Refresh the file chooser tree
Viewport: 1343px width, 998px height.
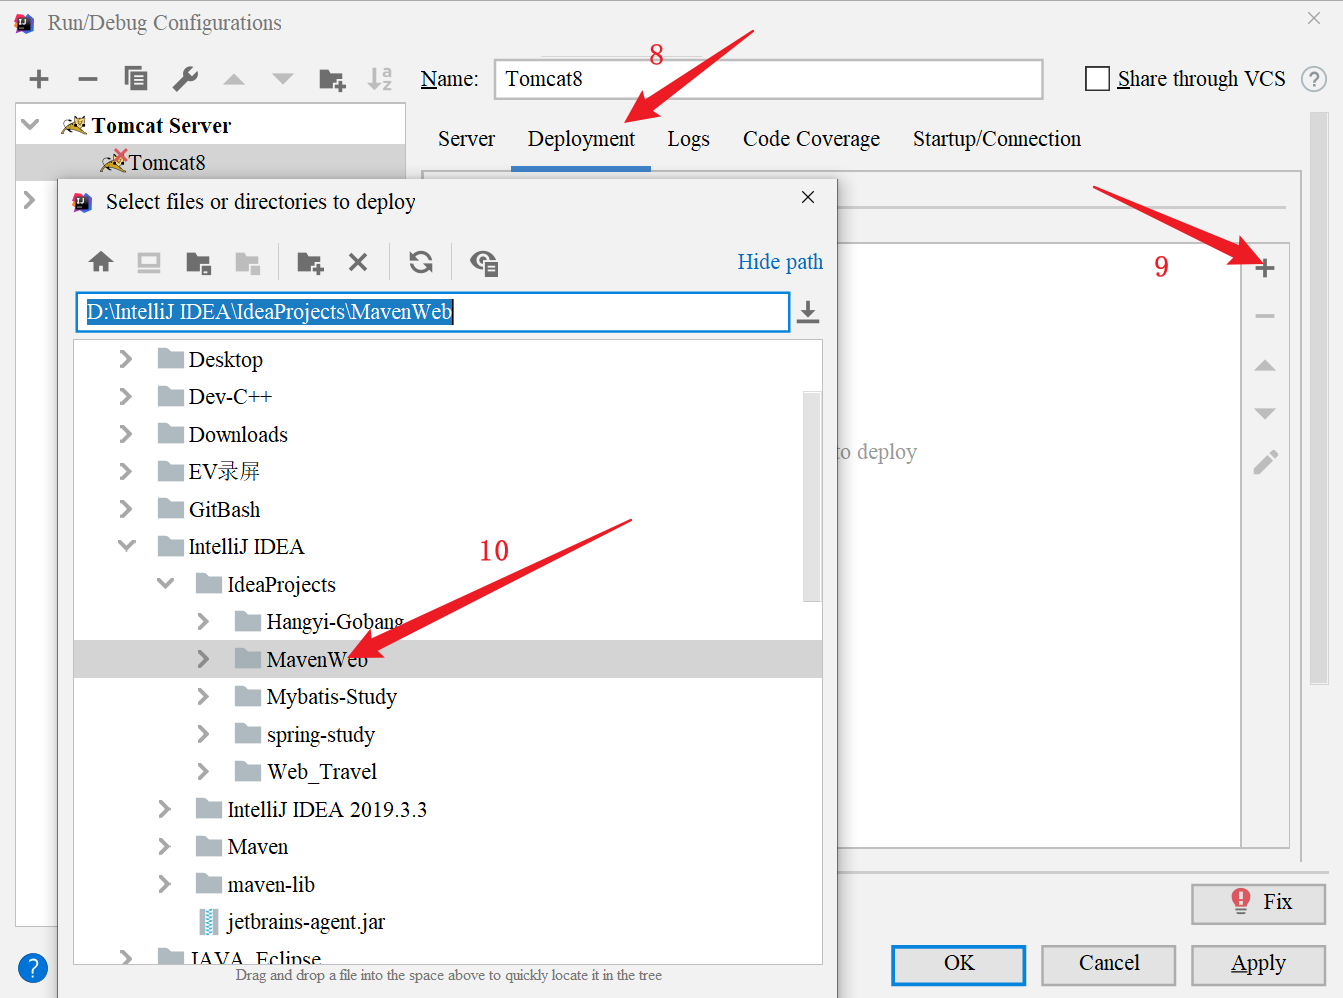point(421,262)
